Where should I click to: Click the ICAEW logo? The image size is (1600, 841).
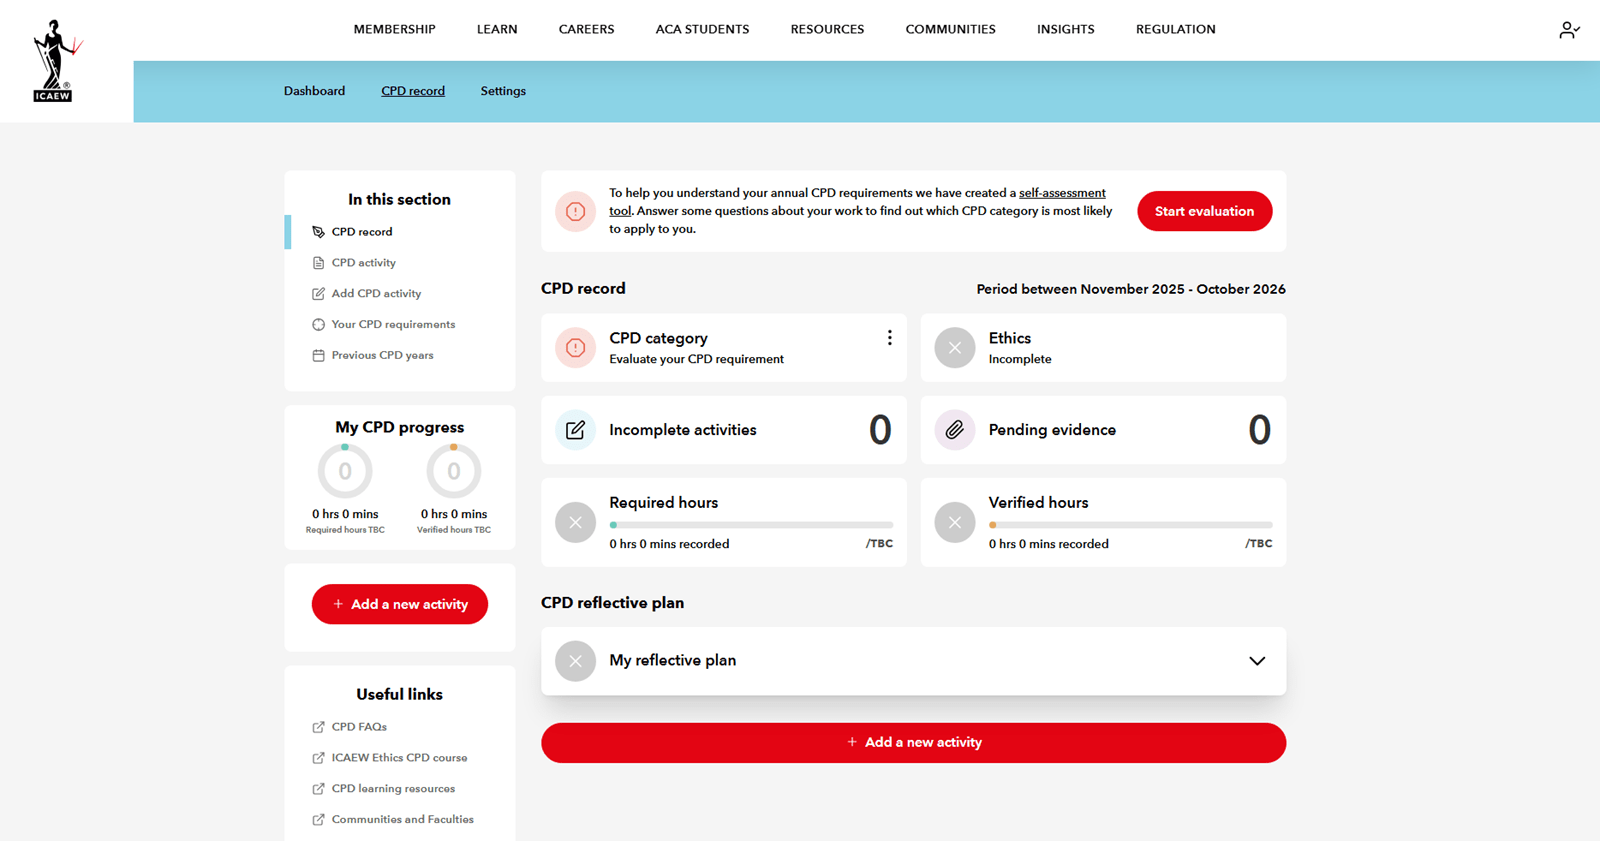coord(54,61)
